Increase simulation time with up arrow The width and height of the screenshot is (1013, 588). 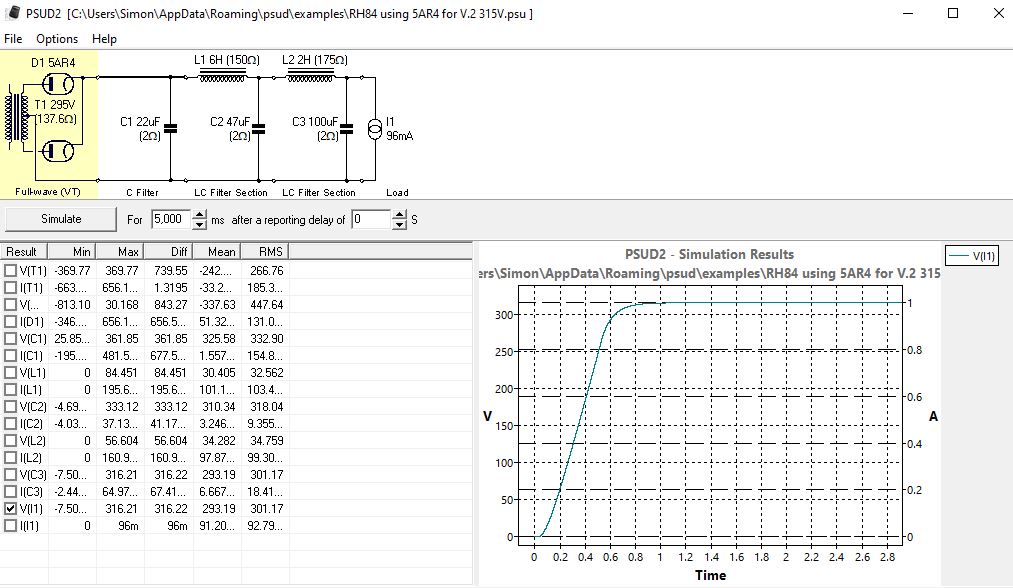coord(200,215)
